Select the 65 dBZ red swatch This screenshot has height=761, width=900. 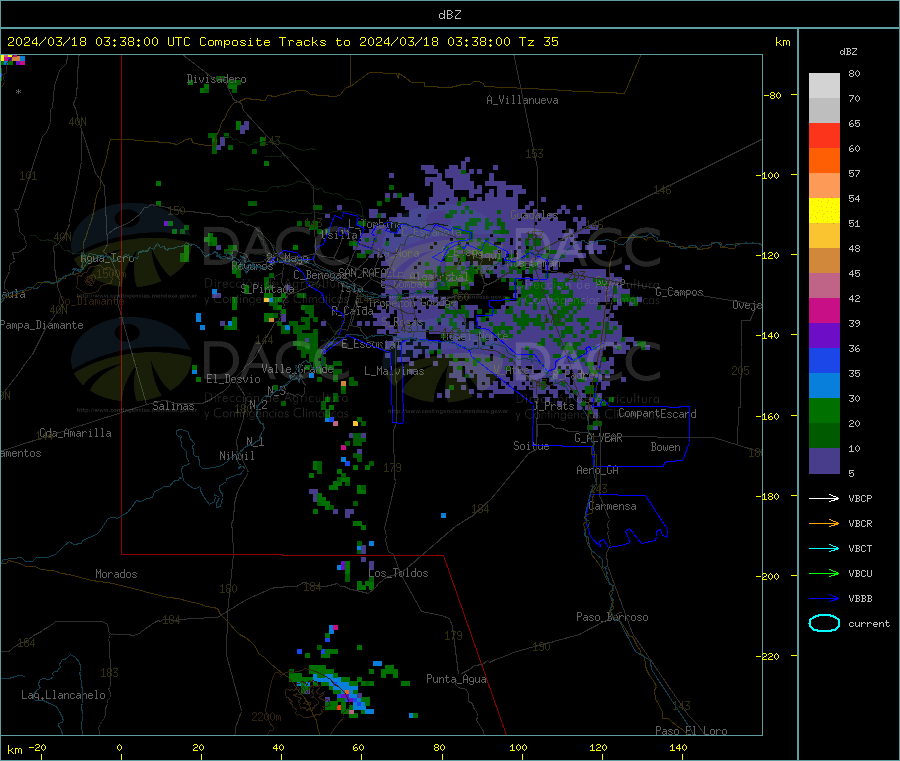click(x=824, y=135)
